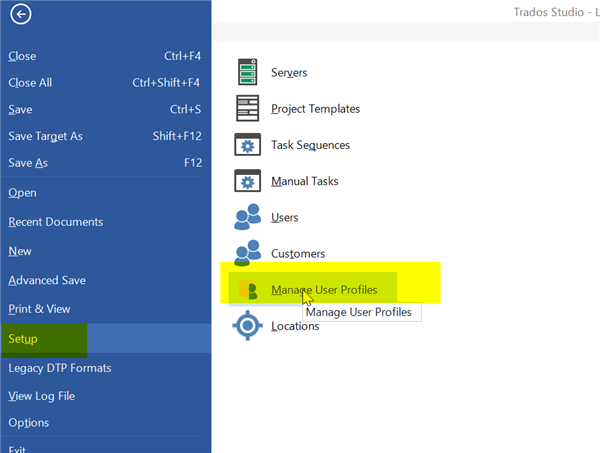Screen dimensions: 600x453
Task: Click the Customers people icon
Action: 248,253
